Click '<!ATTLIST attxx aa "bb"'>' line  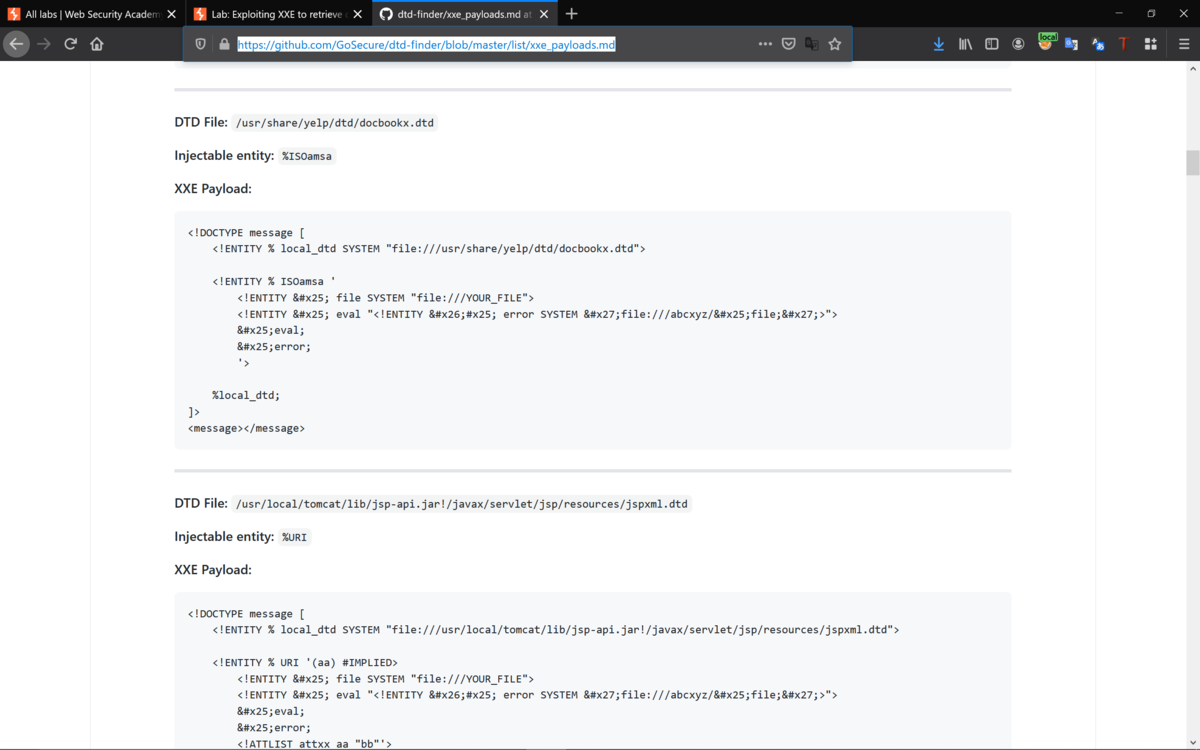coord(314,744)
